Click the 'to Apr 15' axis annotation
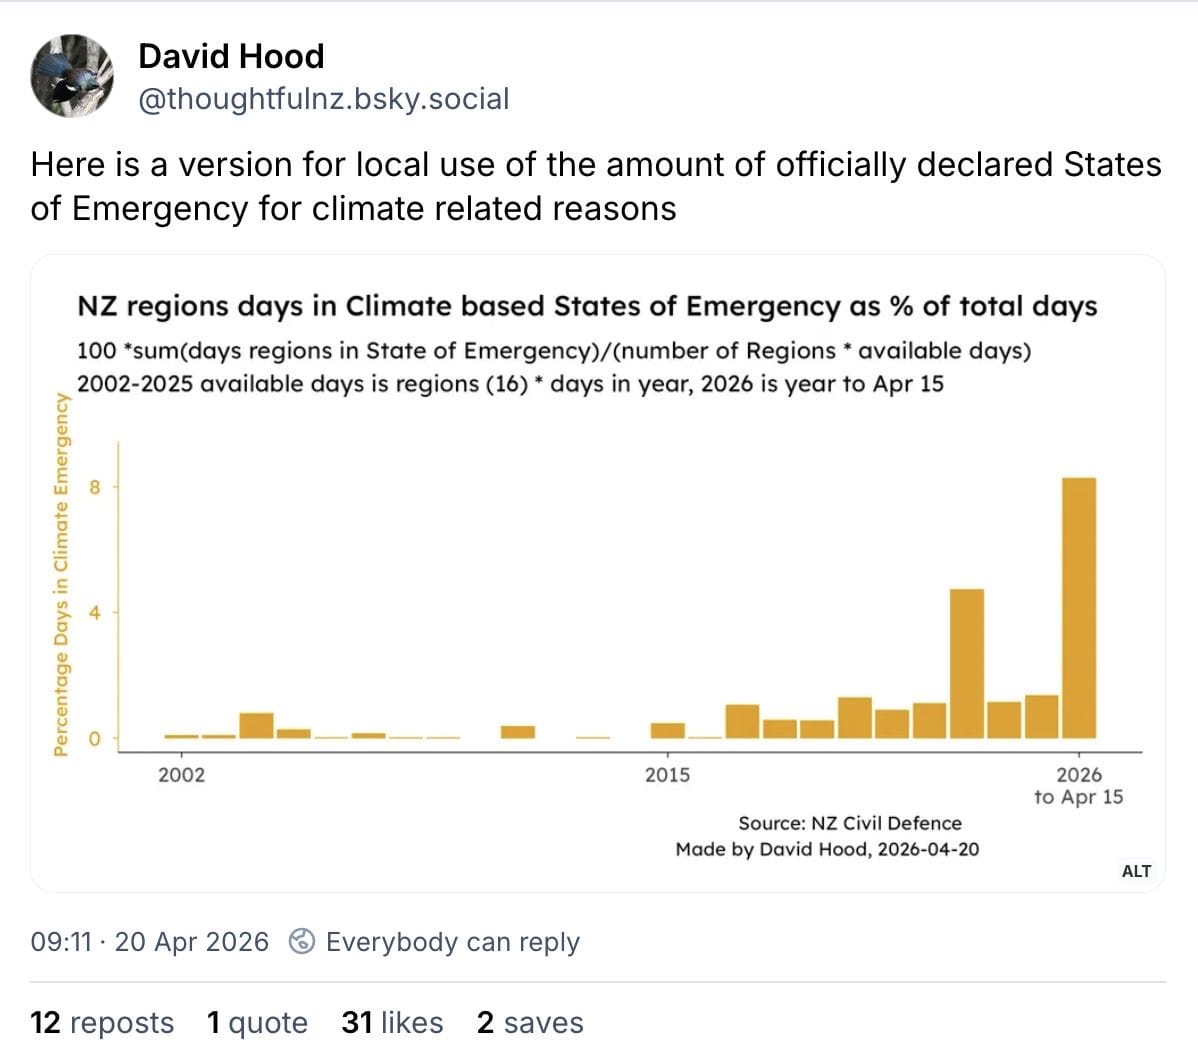The image size is (1198, 1060). click(x=1079, y=797)
